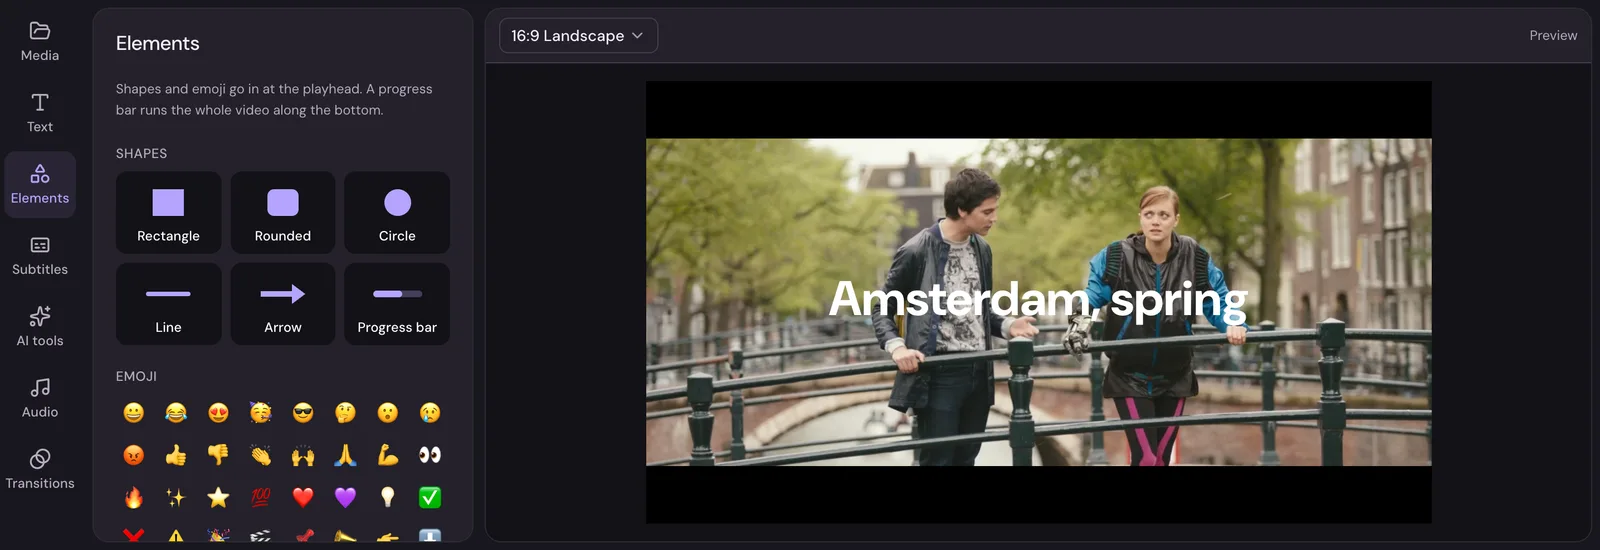The image size is (1600, 550).
Task: Open the Media panel
Action: (x=40, y=42)
